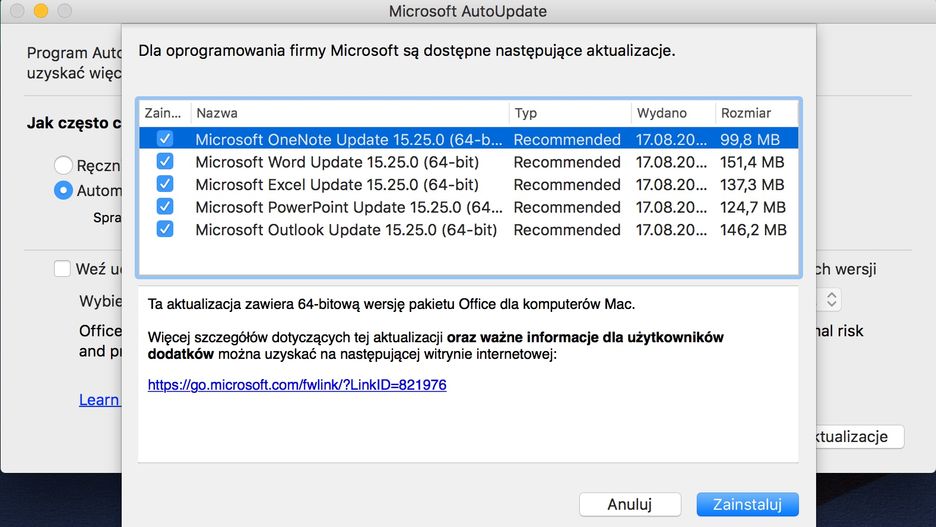Sort by the Wydano column header
Image resolution: width=936 pixels, height=527 pixels.
pyautogui.click(x=673, y=113)
